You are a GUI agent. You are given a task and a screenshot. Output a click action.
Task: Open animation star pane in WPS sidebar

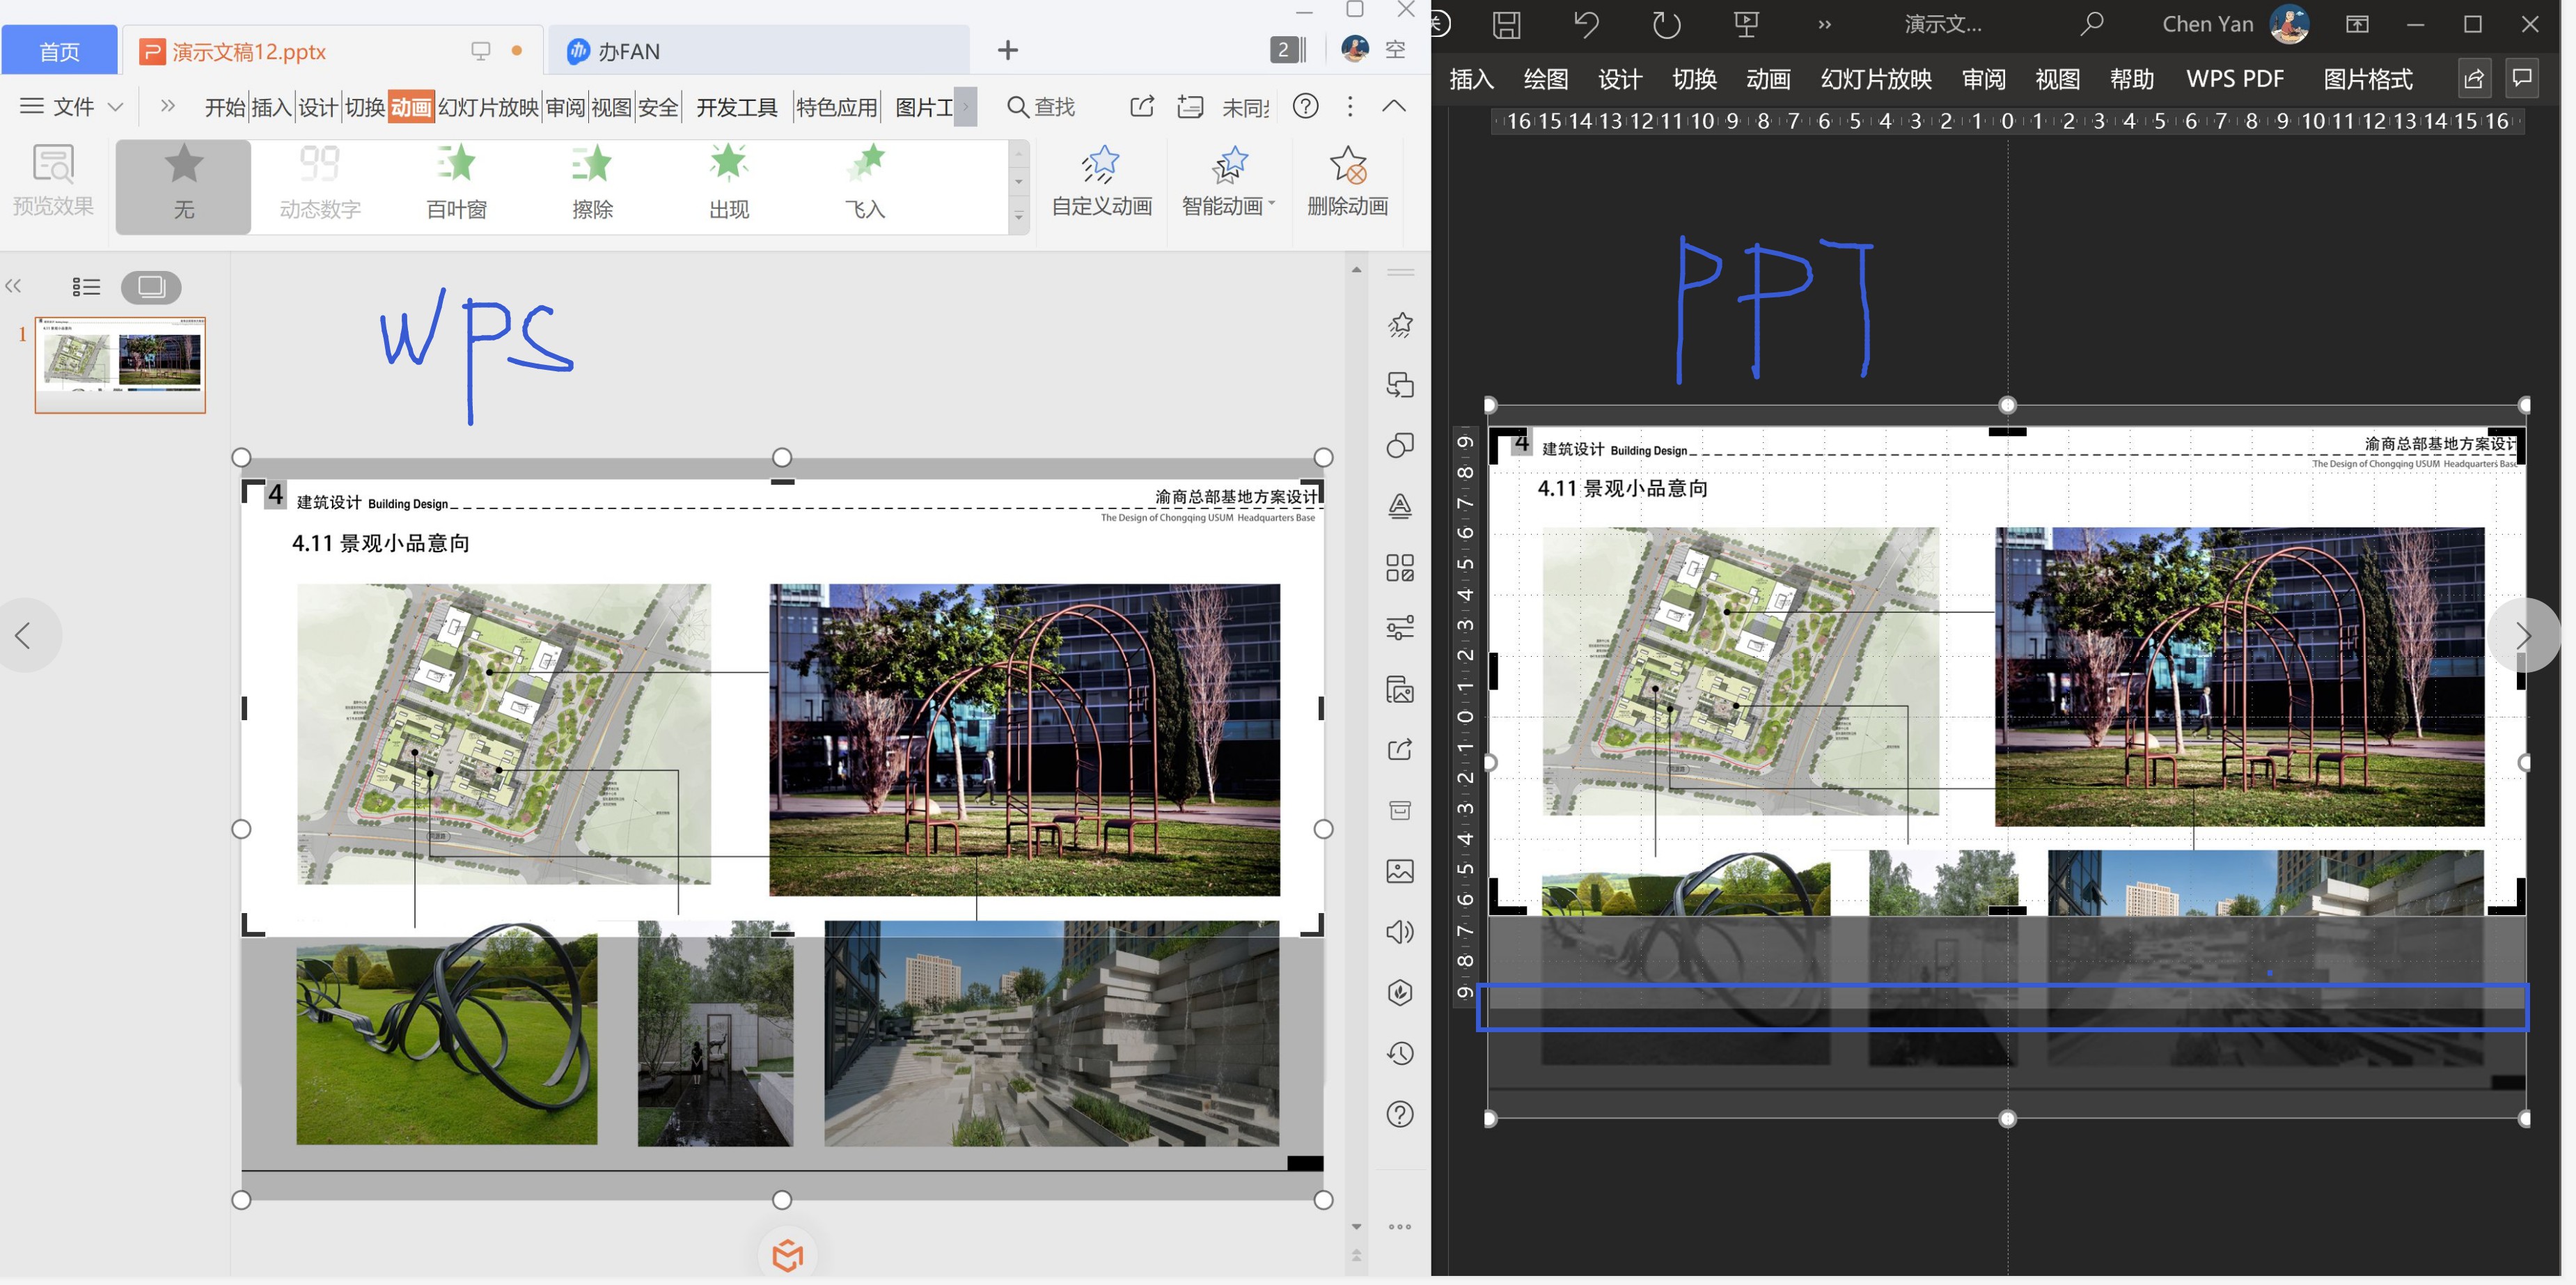tap(1400, 324)
